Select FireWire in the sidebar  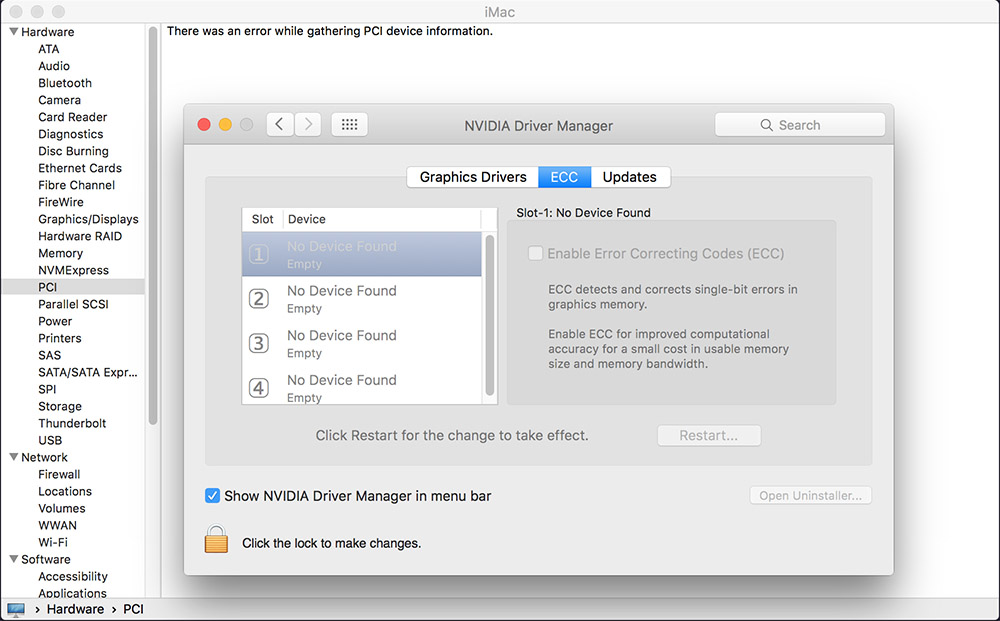61,202
